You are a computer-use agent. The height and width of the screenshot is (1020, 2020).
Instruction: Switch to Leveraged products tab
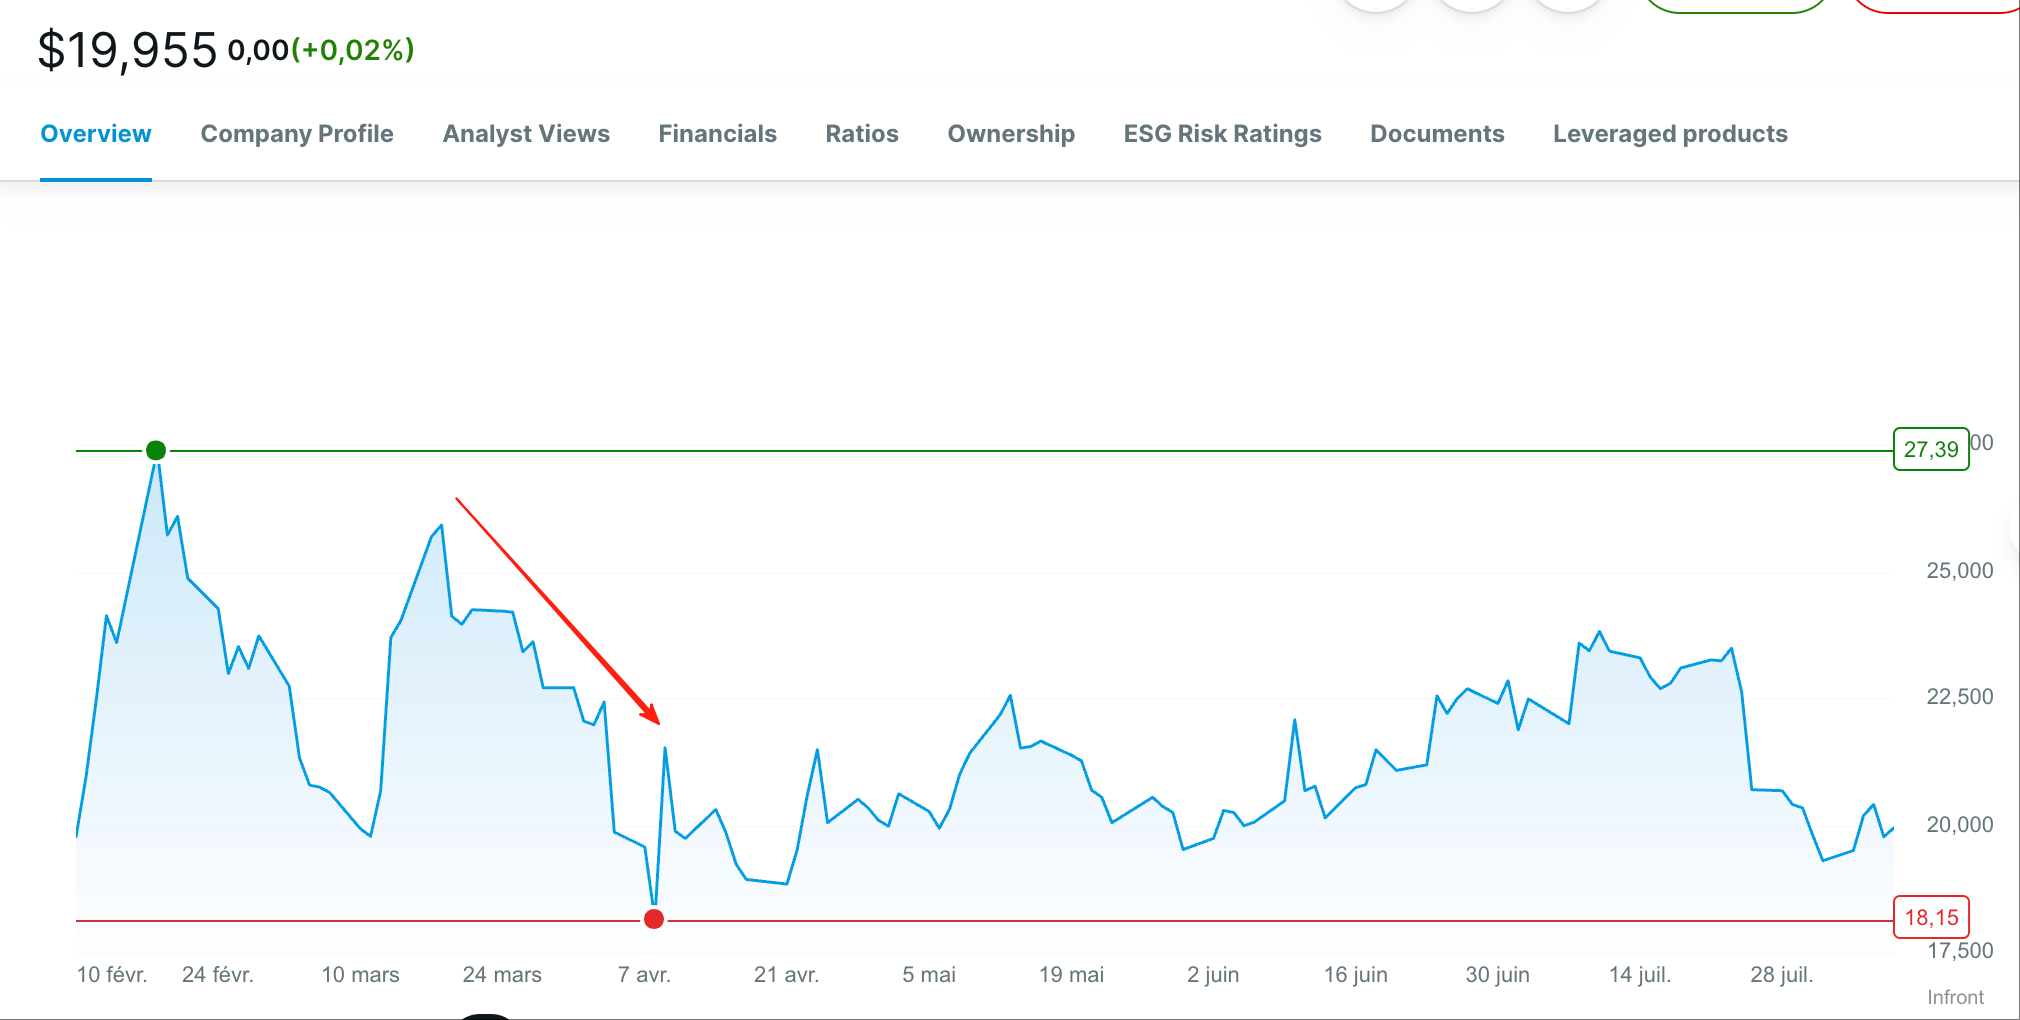point(1670,134)
